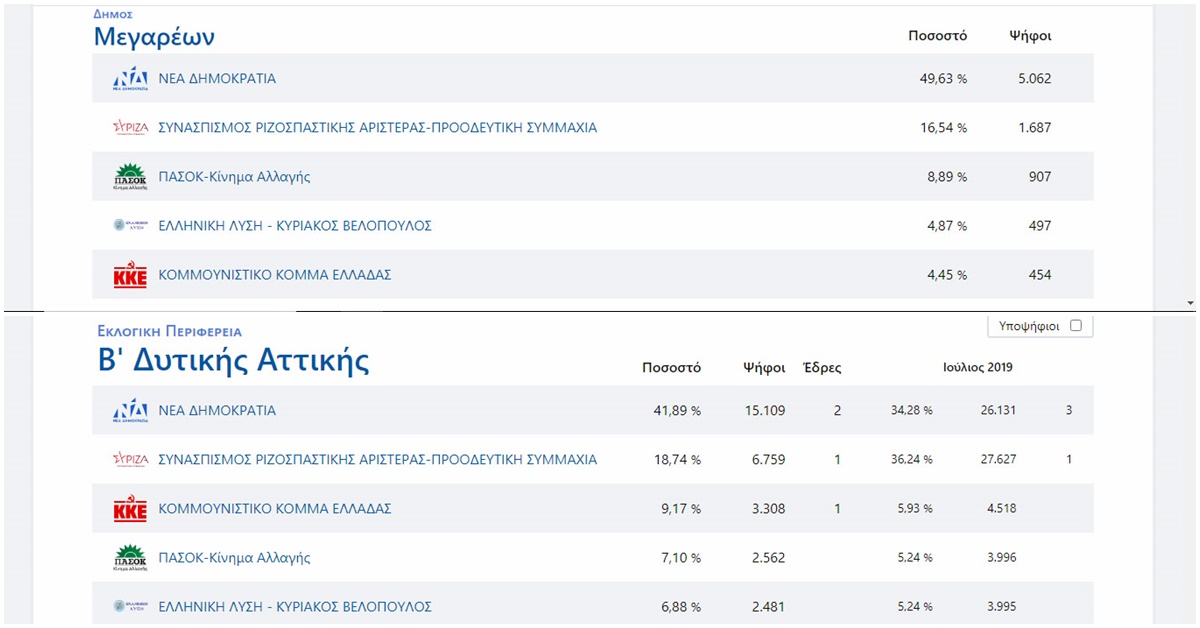Screen dimensions: 1200x628
Task: Open the ΝΕΑ ΔΗΜΟΚΡΑΤΙΑ link in the Μεγαρέων table
Action: pyautogui.click(x=217, y=79)
